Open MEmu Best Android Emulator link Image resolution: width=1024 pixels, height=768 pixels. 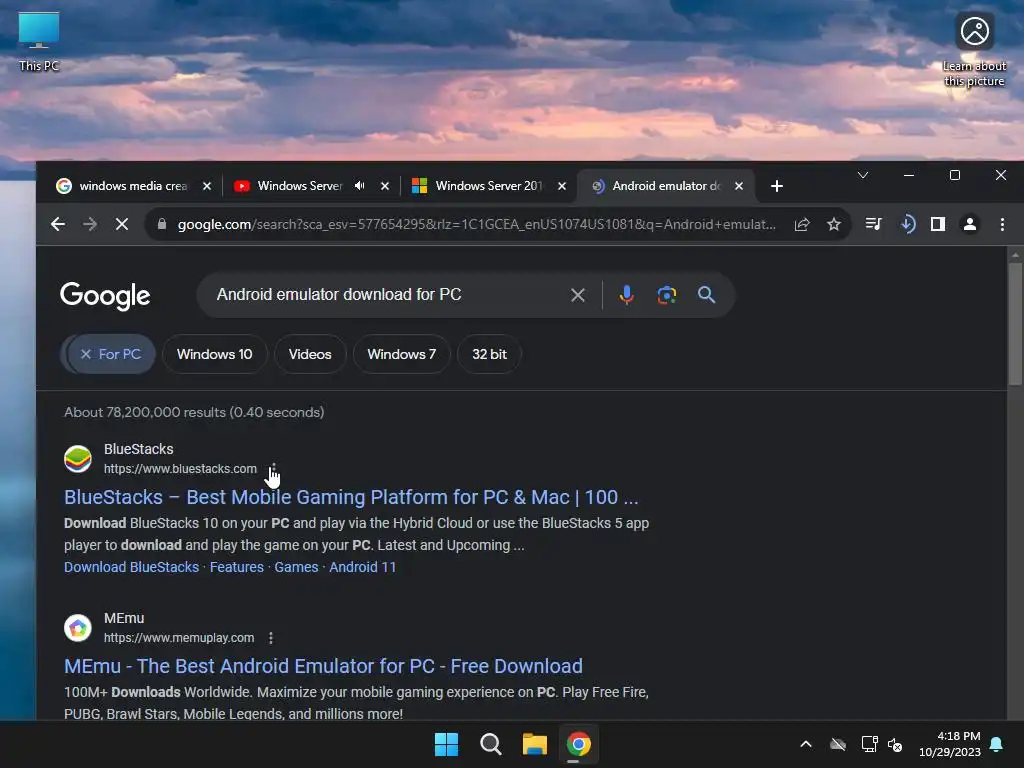(x=323, y=666)
